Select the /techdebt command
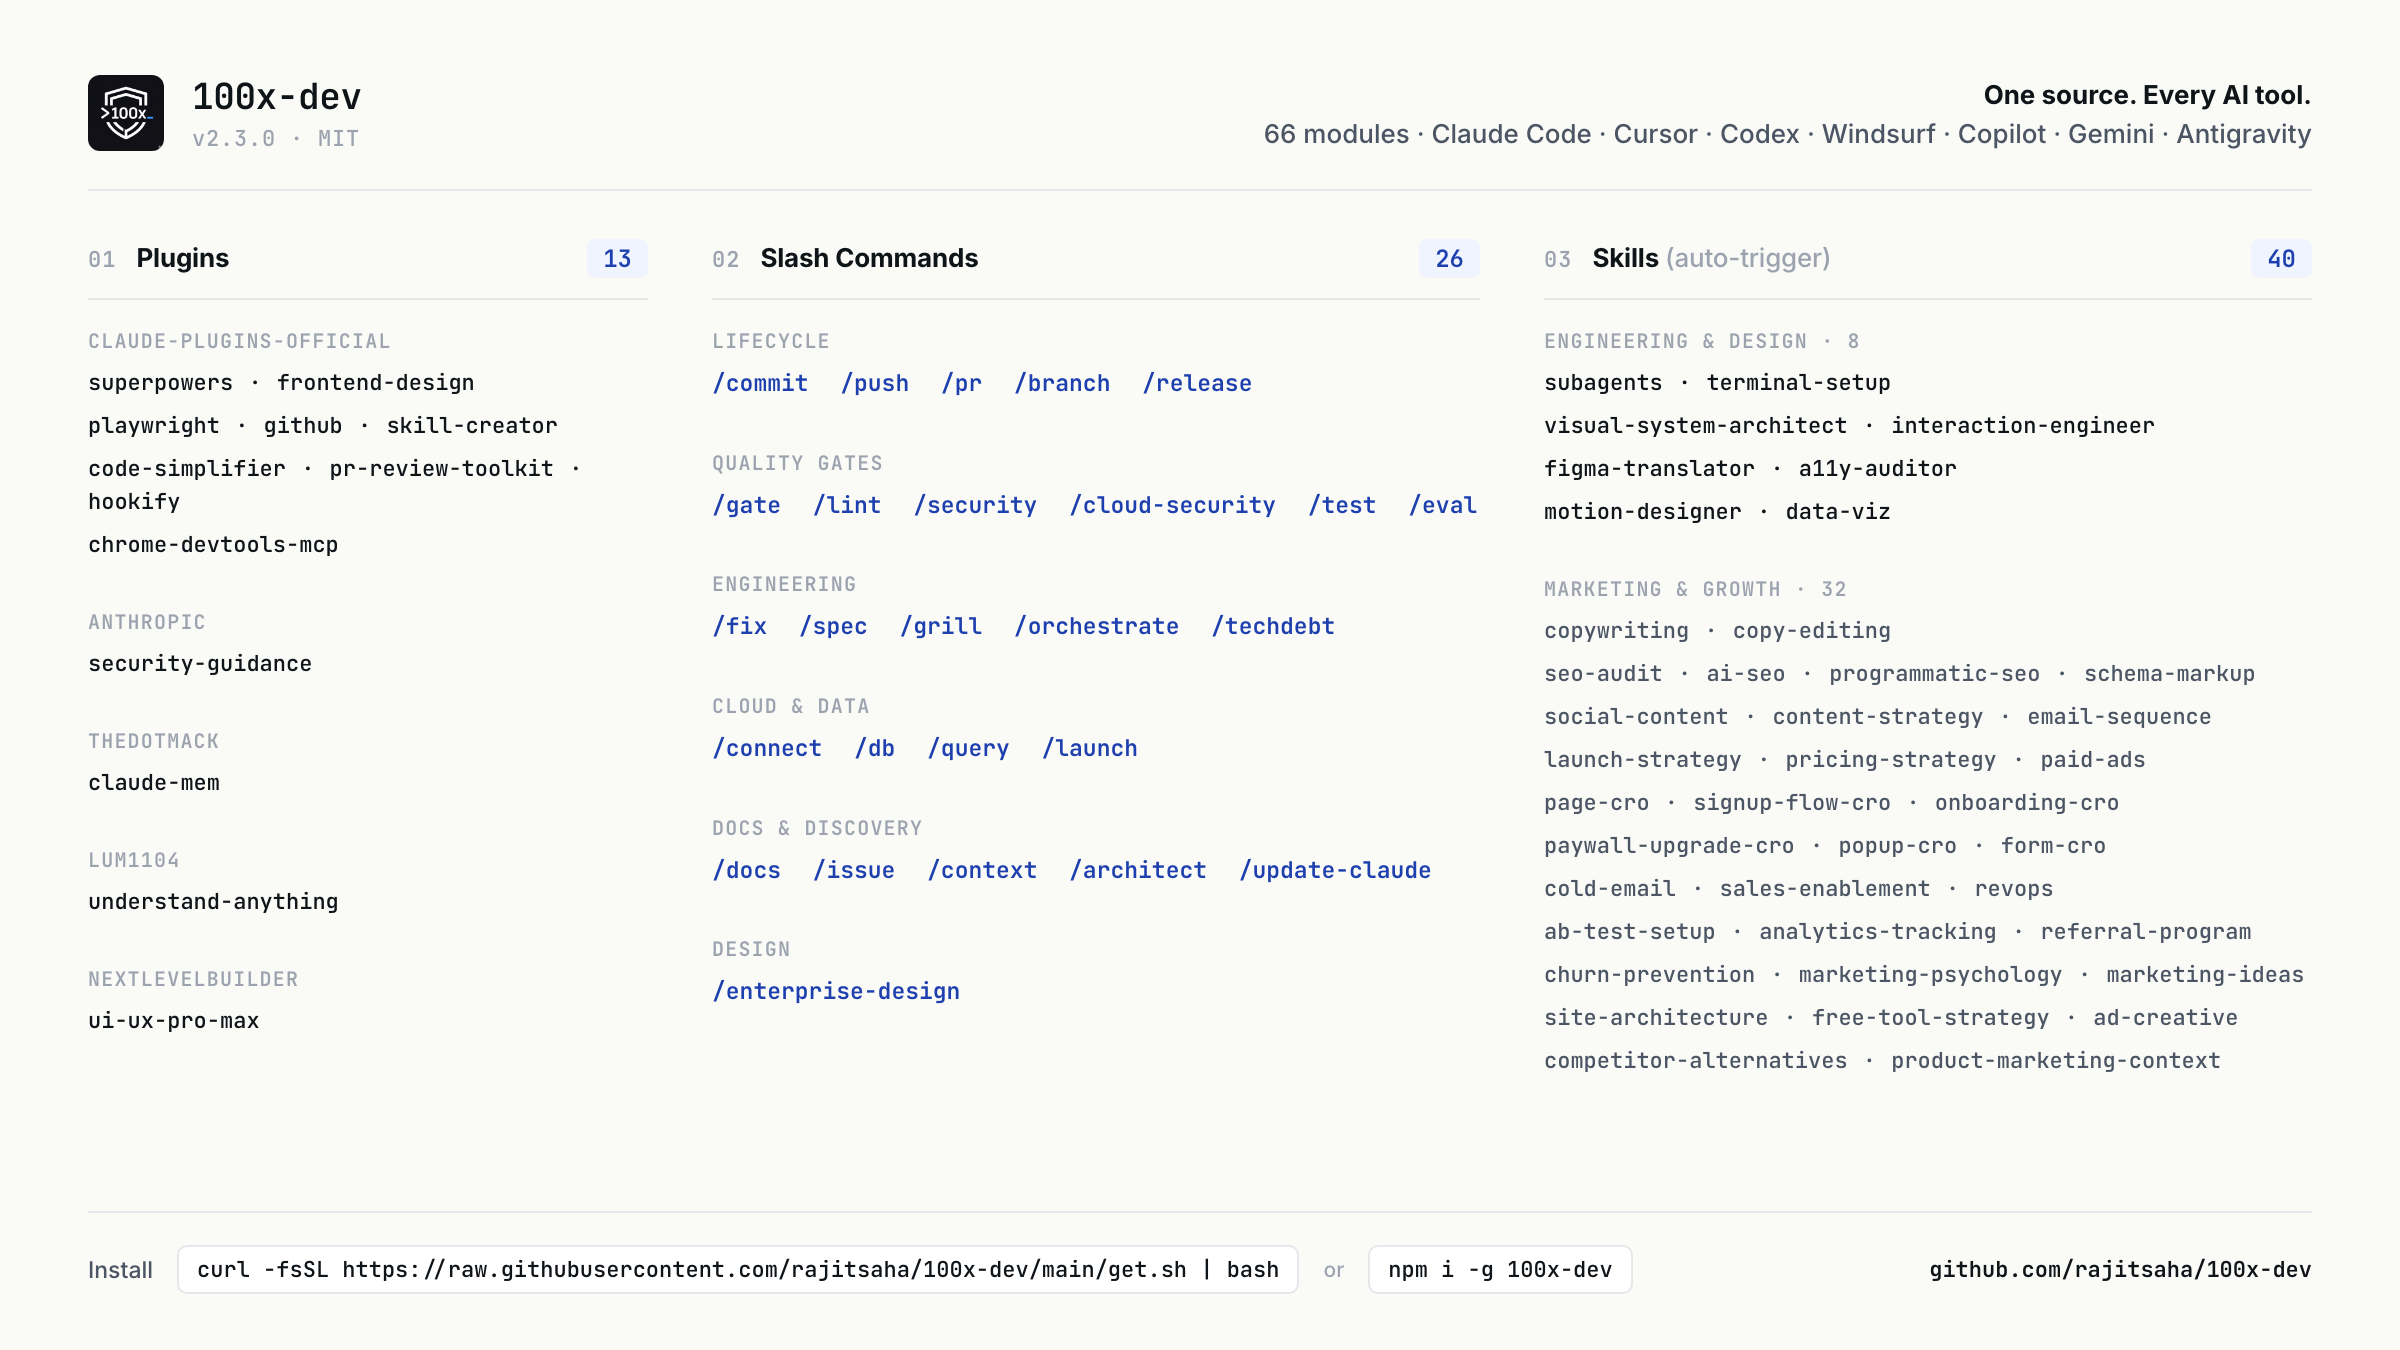2400x1350 pixels. click(1273, 626)
